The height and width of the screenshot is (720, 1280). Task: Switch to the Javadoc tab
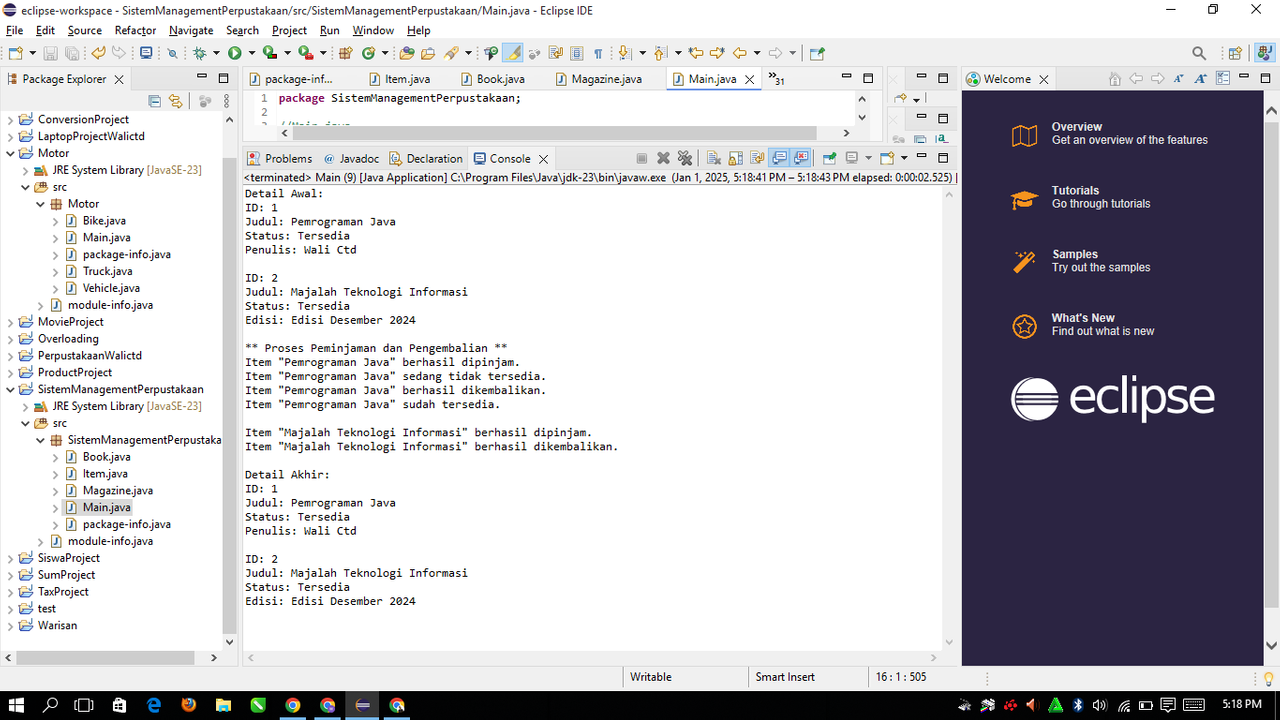tap(351, 158)
